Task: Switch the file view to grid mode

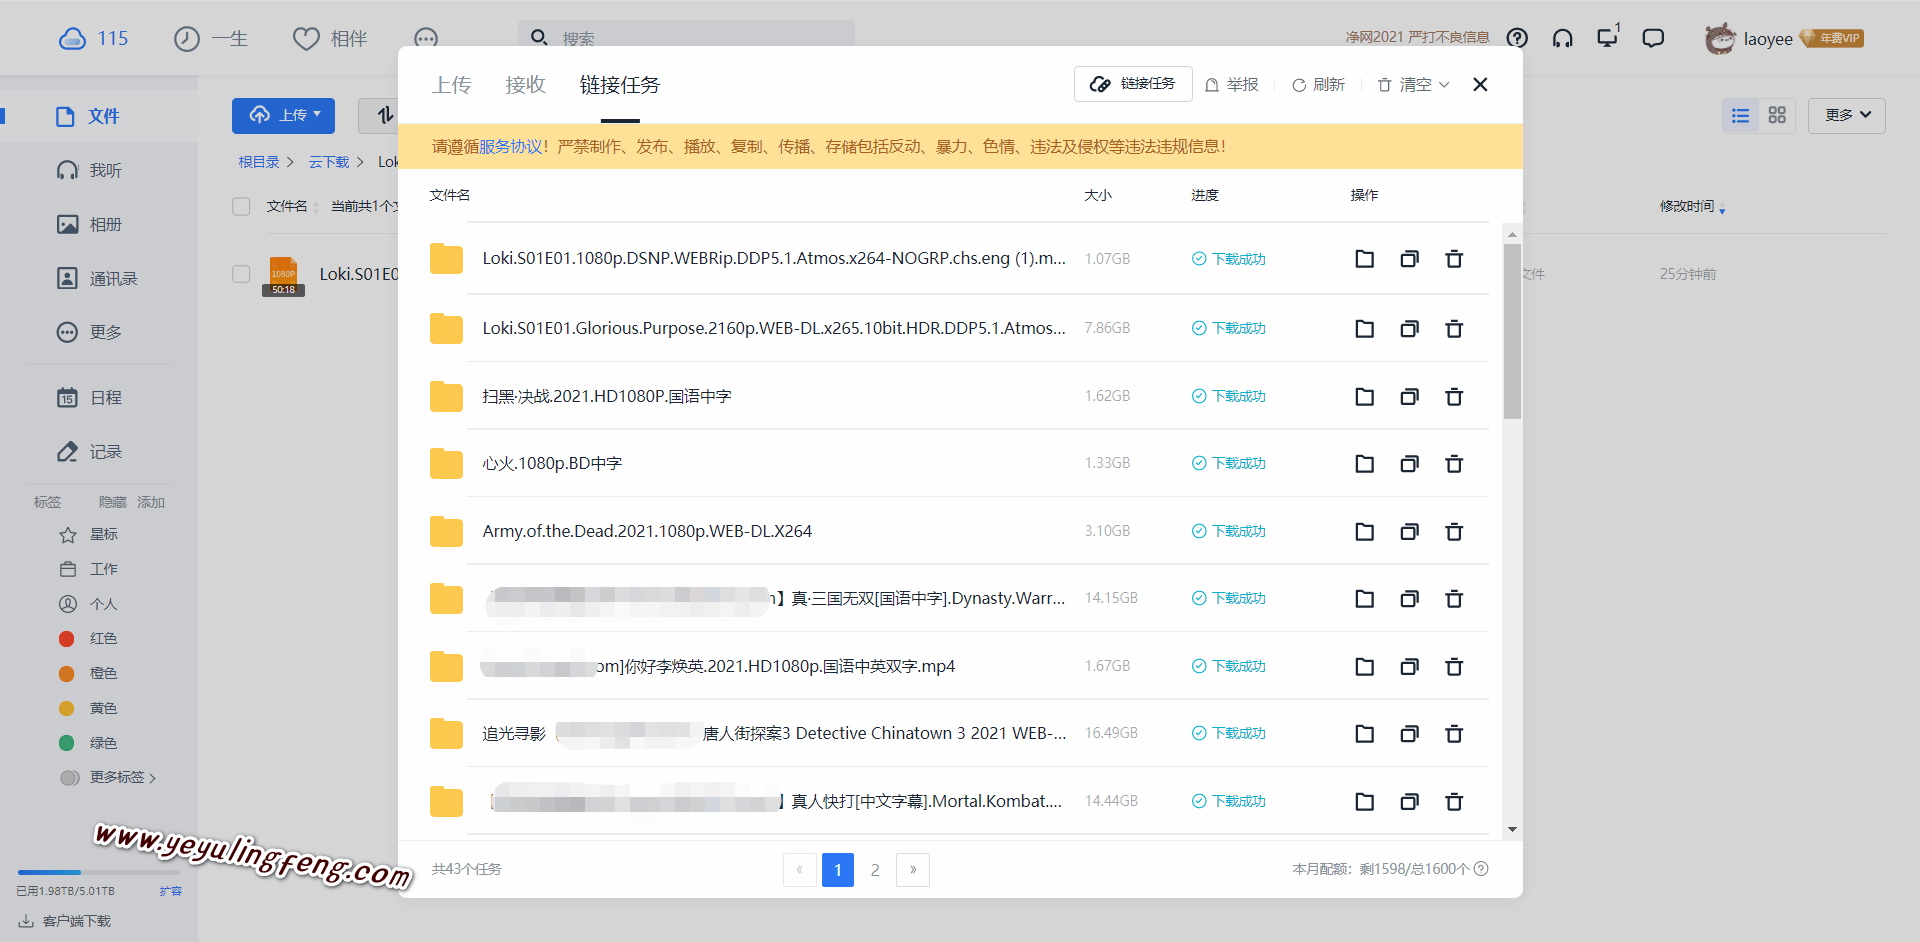Action: (1777, 115)
